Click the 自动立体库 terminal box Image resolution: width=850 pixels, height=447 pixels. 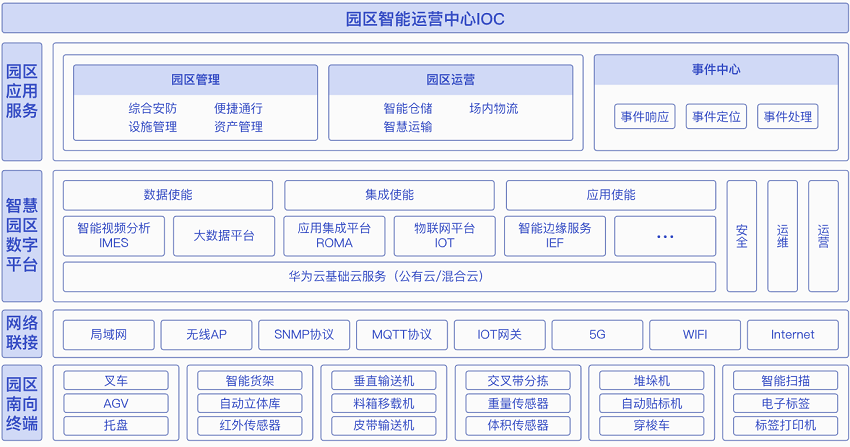250,403
